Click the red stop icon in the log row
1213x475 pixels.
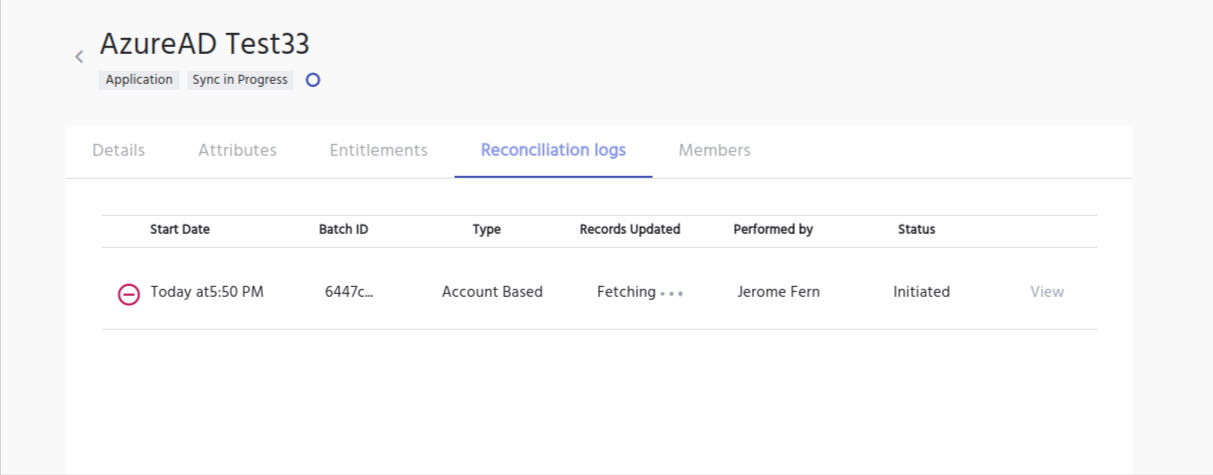tap(129, 294)
